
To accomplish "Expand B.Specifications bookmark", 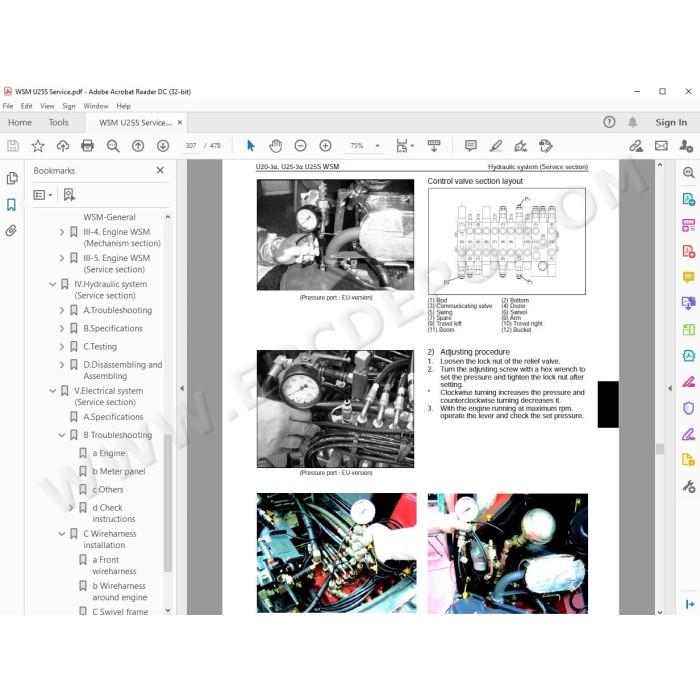I will [62, 329].
